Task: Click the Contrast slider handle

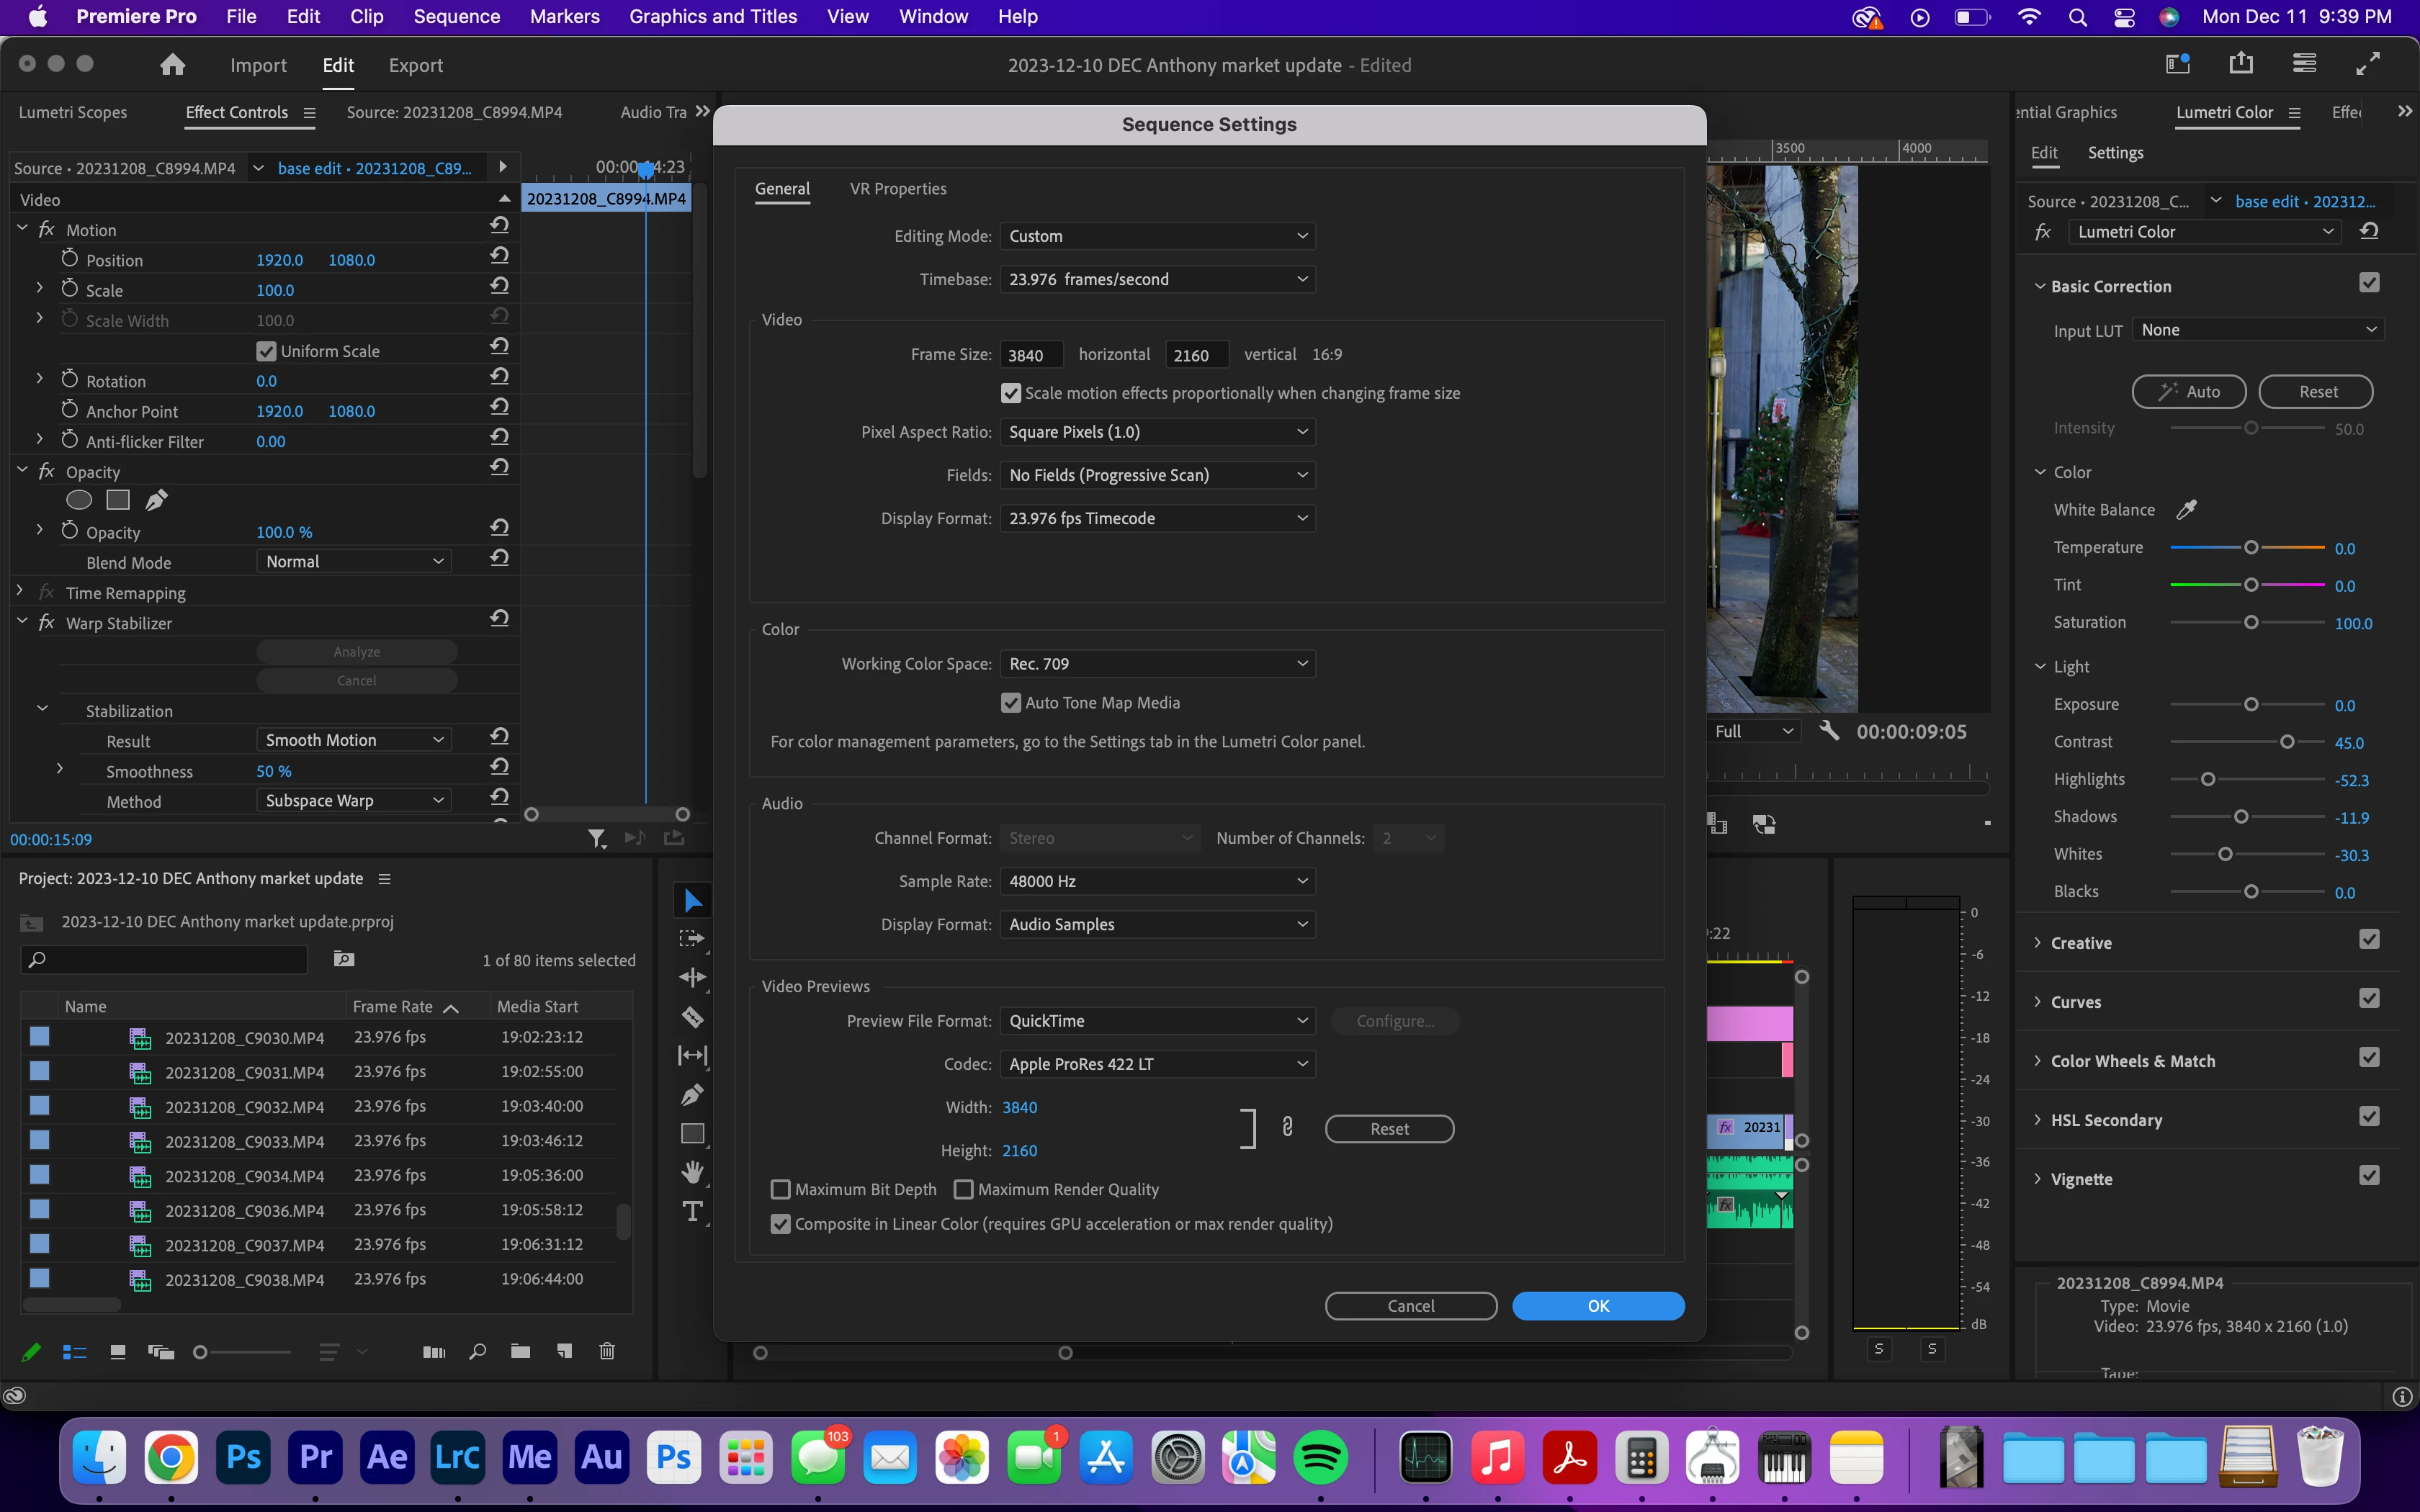Action: 2287,742
